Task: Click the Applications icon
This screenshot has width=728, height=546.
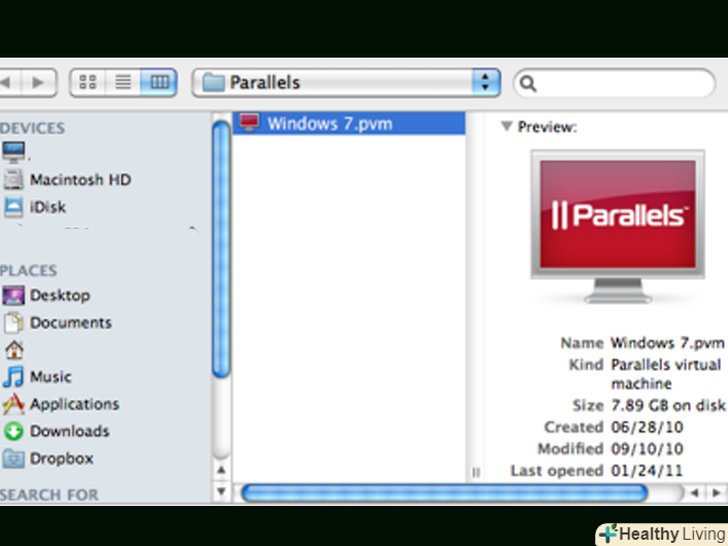Action: click(x=13, y=404)
